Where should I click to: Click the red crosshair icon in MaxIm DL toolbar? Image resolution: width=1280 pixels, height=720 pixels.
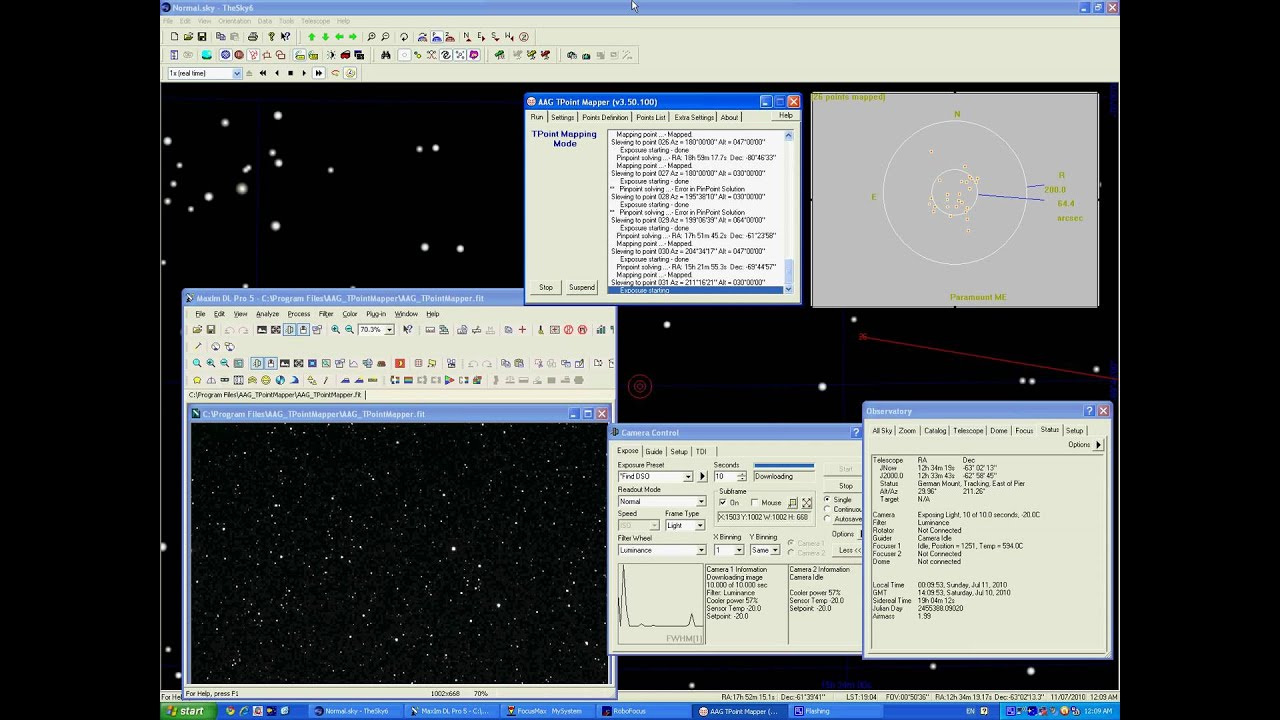522,330
